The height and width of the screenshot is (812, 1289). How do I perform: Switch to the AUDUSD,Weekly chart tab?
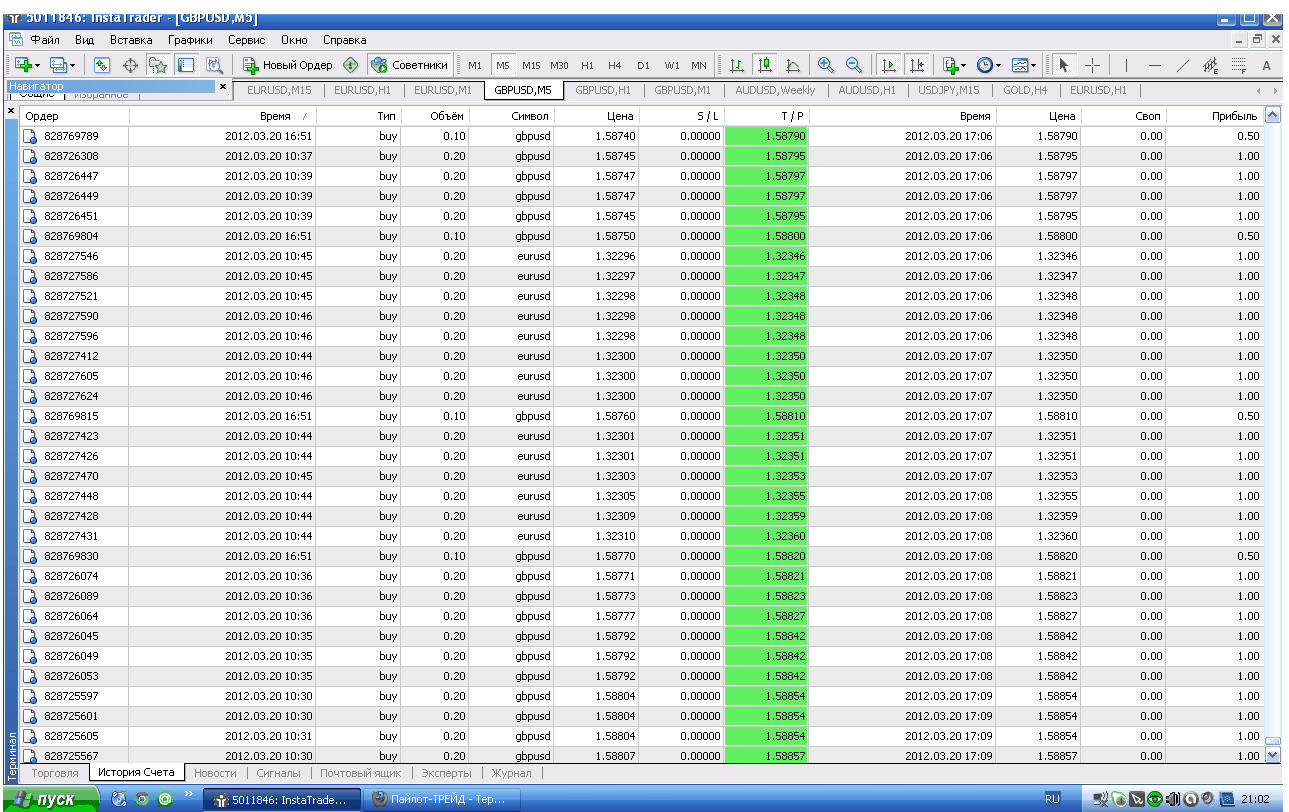pyautogui.click(x=775, y=90)
